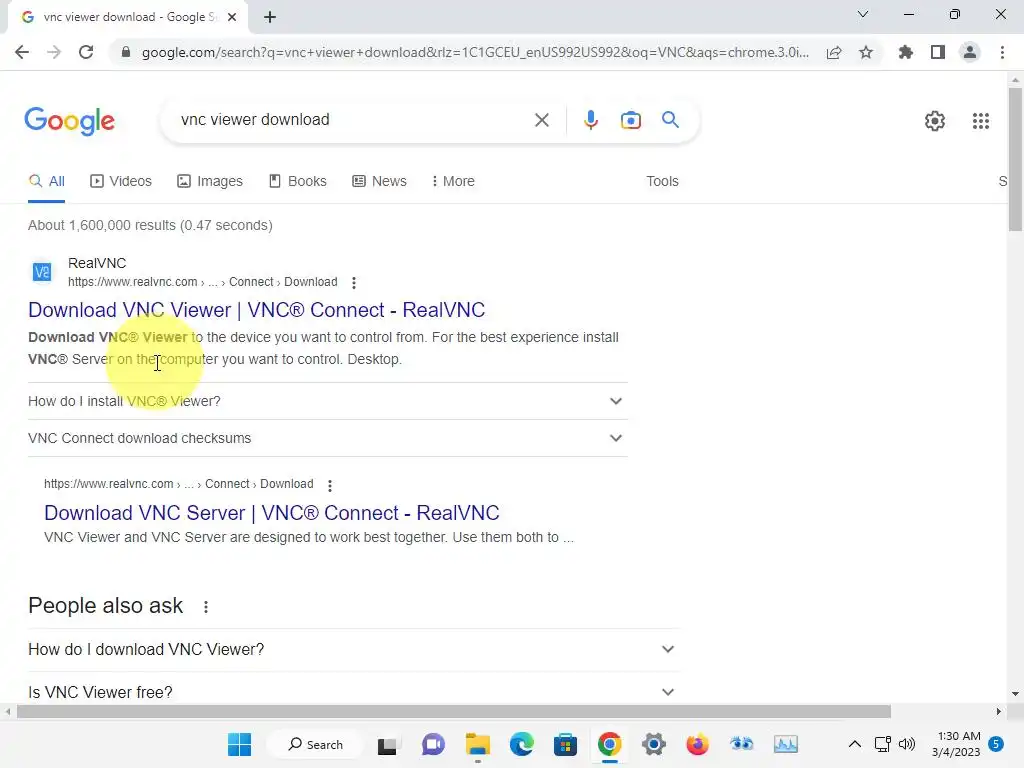This screenshot has height=768, width=1024.
Task: Expand VNC Connect download checksums
Action: point(327,438)
